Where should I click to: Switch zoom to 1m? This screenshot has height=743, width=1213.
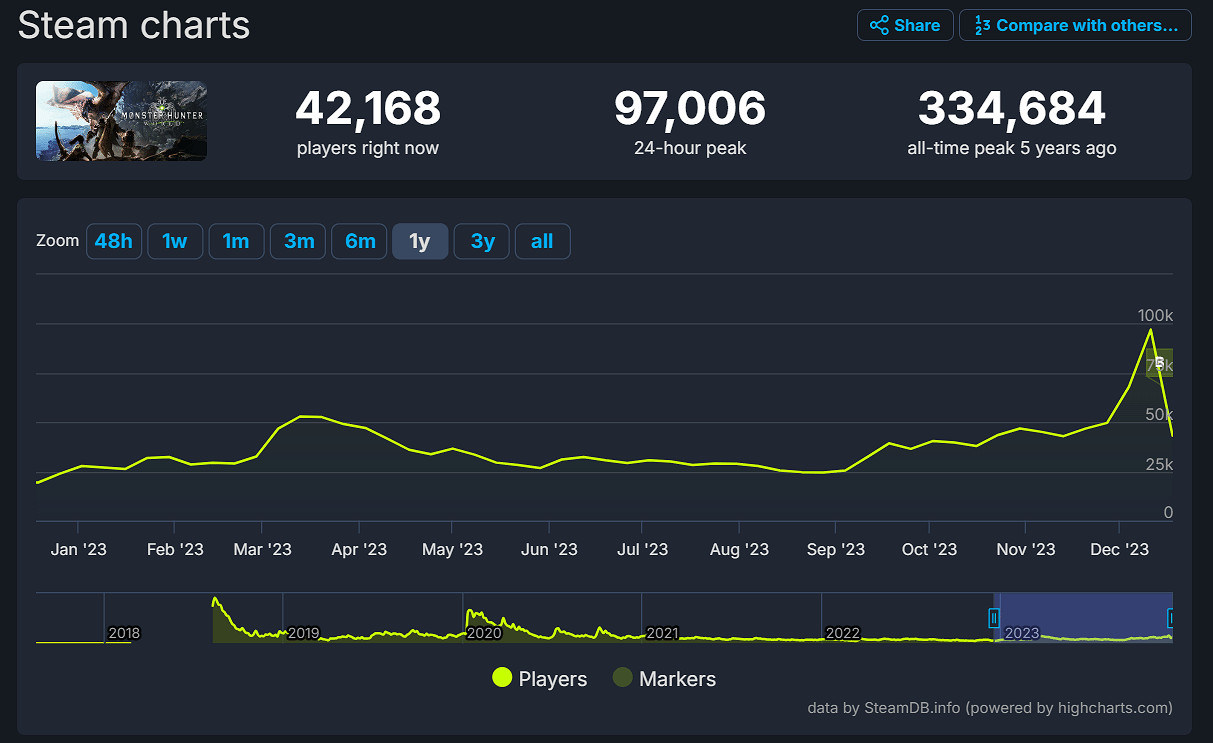[236, 241]
